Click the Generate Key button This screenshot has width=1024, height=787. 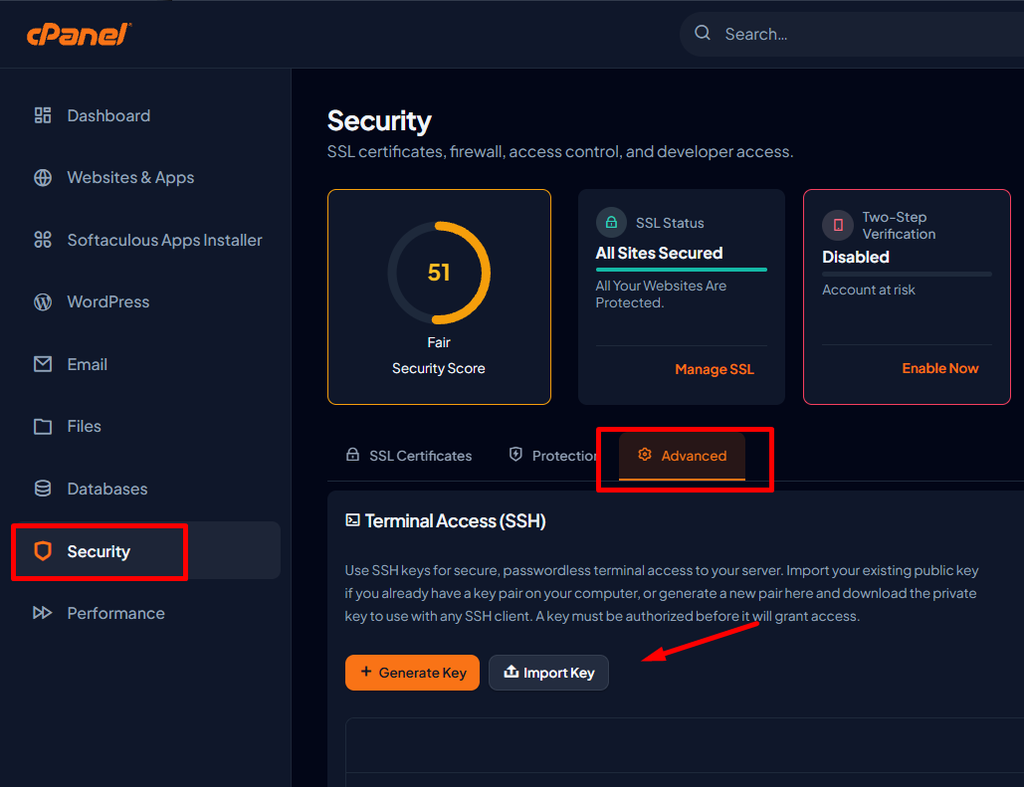click(412, 673)
